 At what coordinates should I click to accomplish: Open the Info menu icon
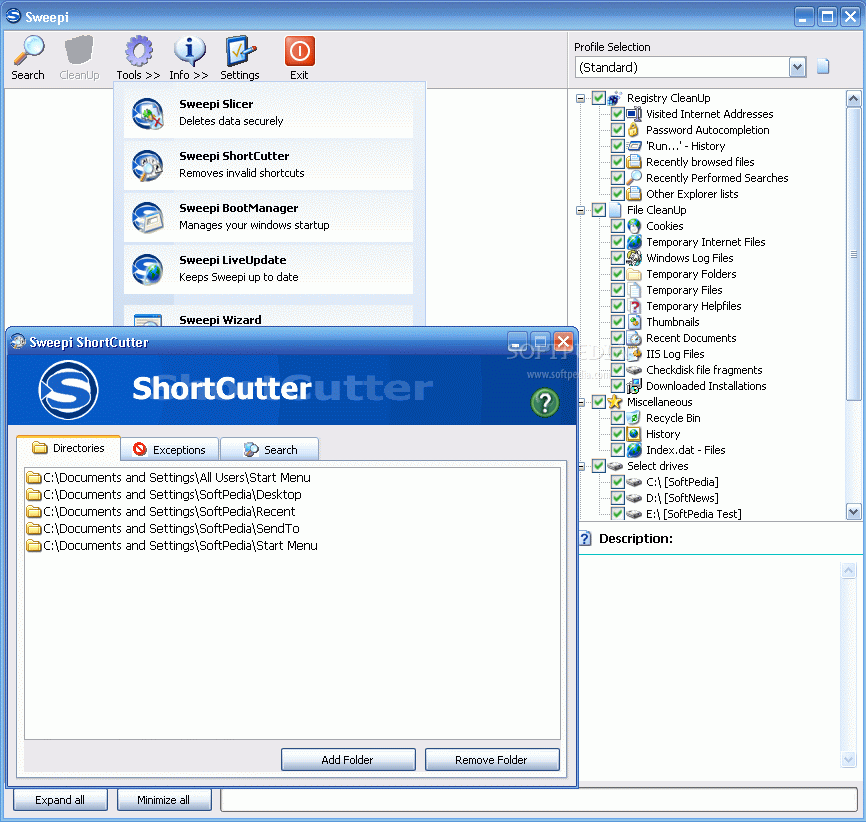189,51
